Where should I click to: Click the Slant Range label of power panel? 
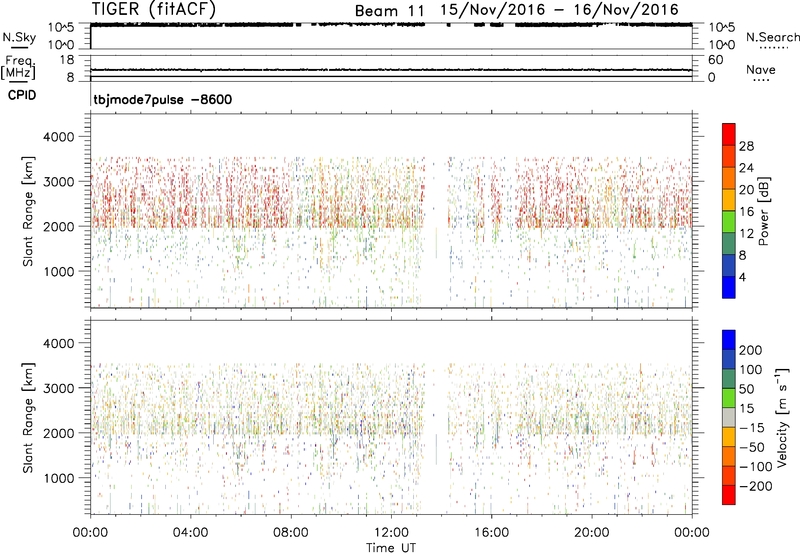[x=28, y=211]
